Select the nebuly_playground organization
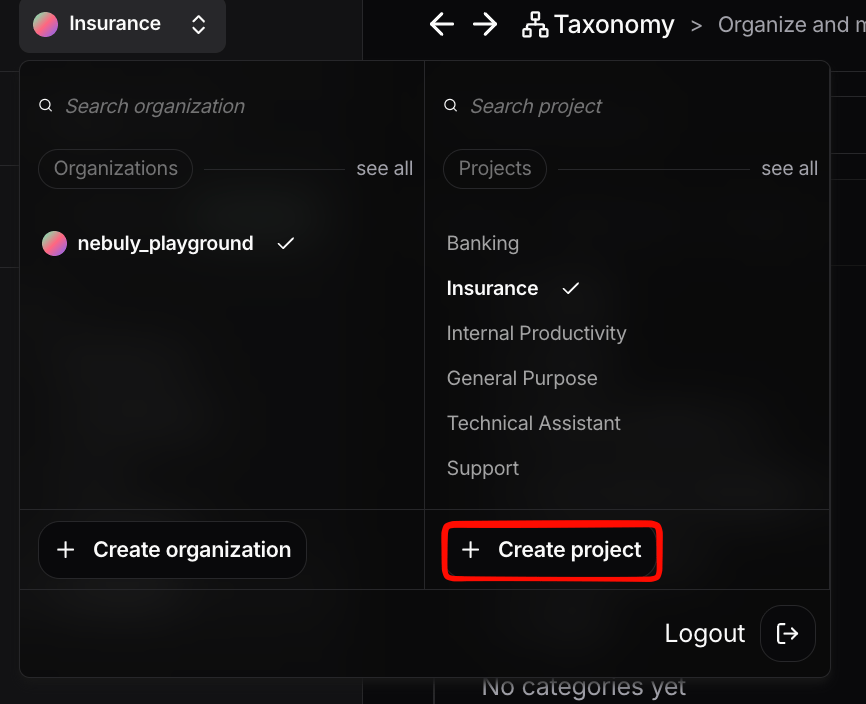 (x=168, y=244)
